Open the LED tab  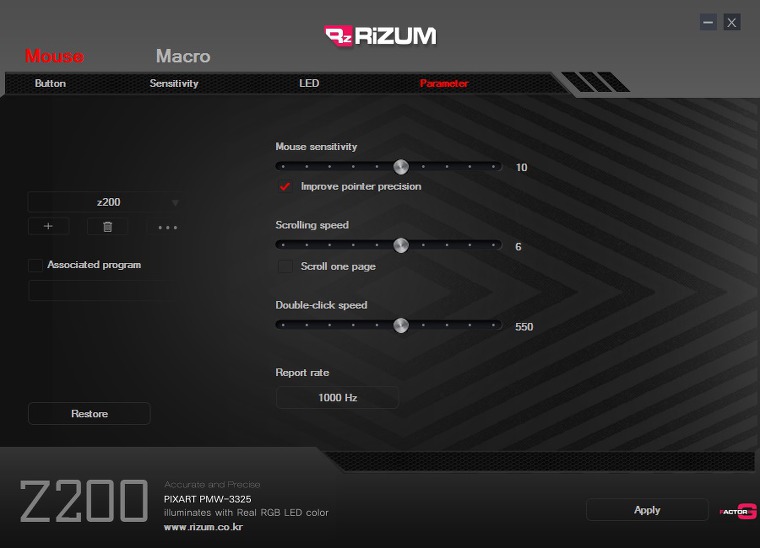click(x=309, y=83)
